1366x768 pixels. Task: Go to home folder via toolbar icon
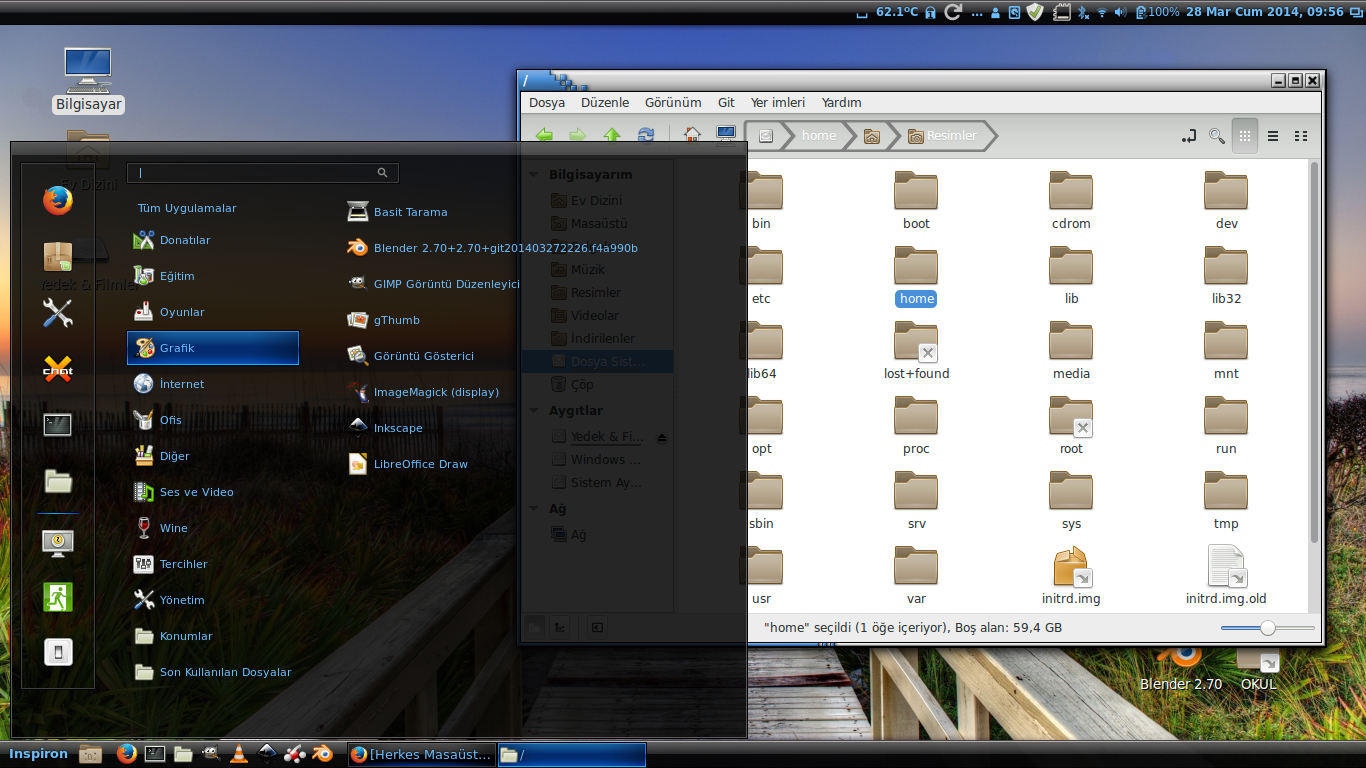[x=692, y=135]
